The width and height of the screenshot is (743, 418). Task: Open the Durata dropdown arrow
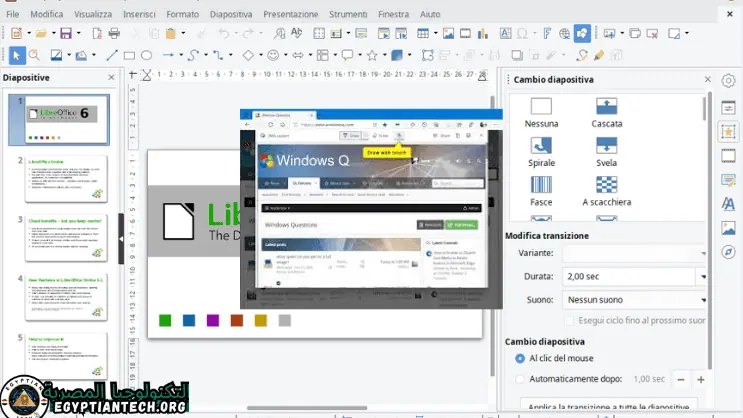[703, 276]
